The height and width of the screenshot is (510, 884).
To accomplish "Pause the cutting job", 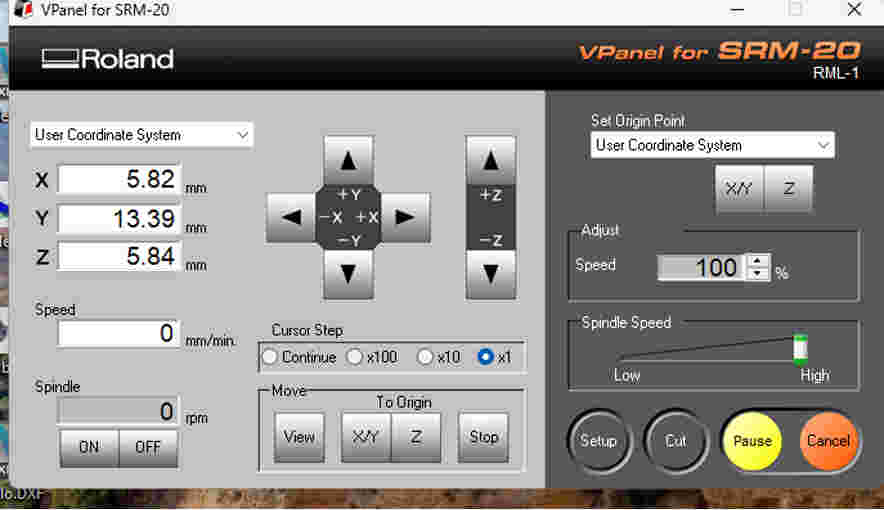I will click(752, 441).
